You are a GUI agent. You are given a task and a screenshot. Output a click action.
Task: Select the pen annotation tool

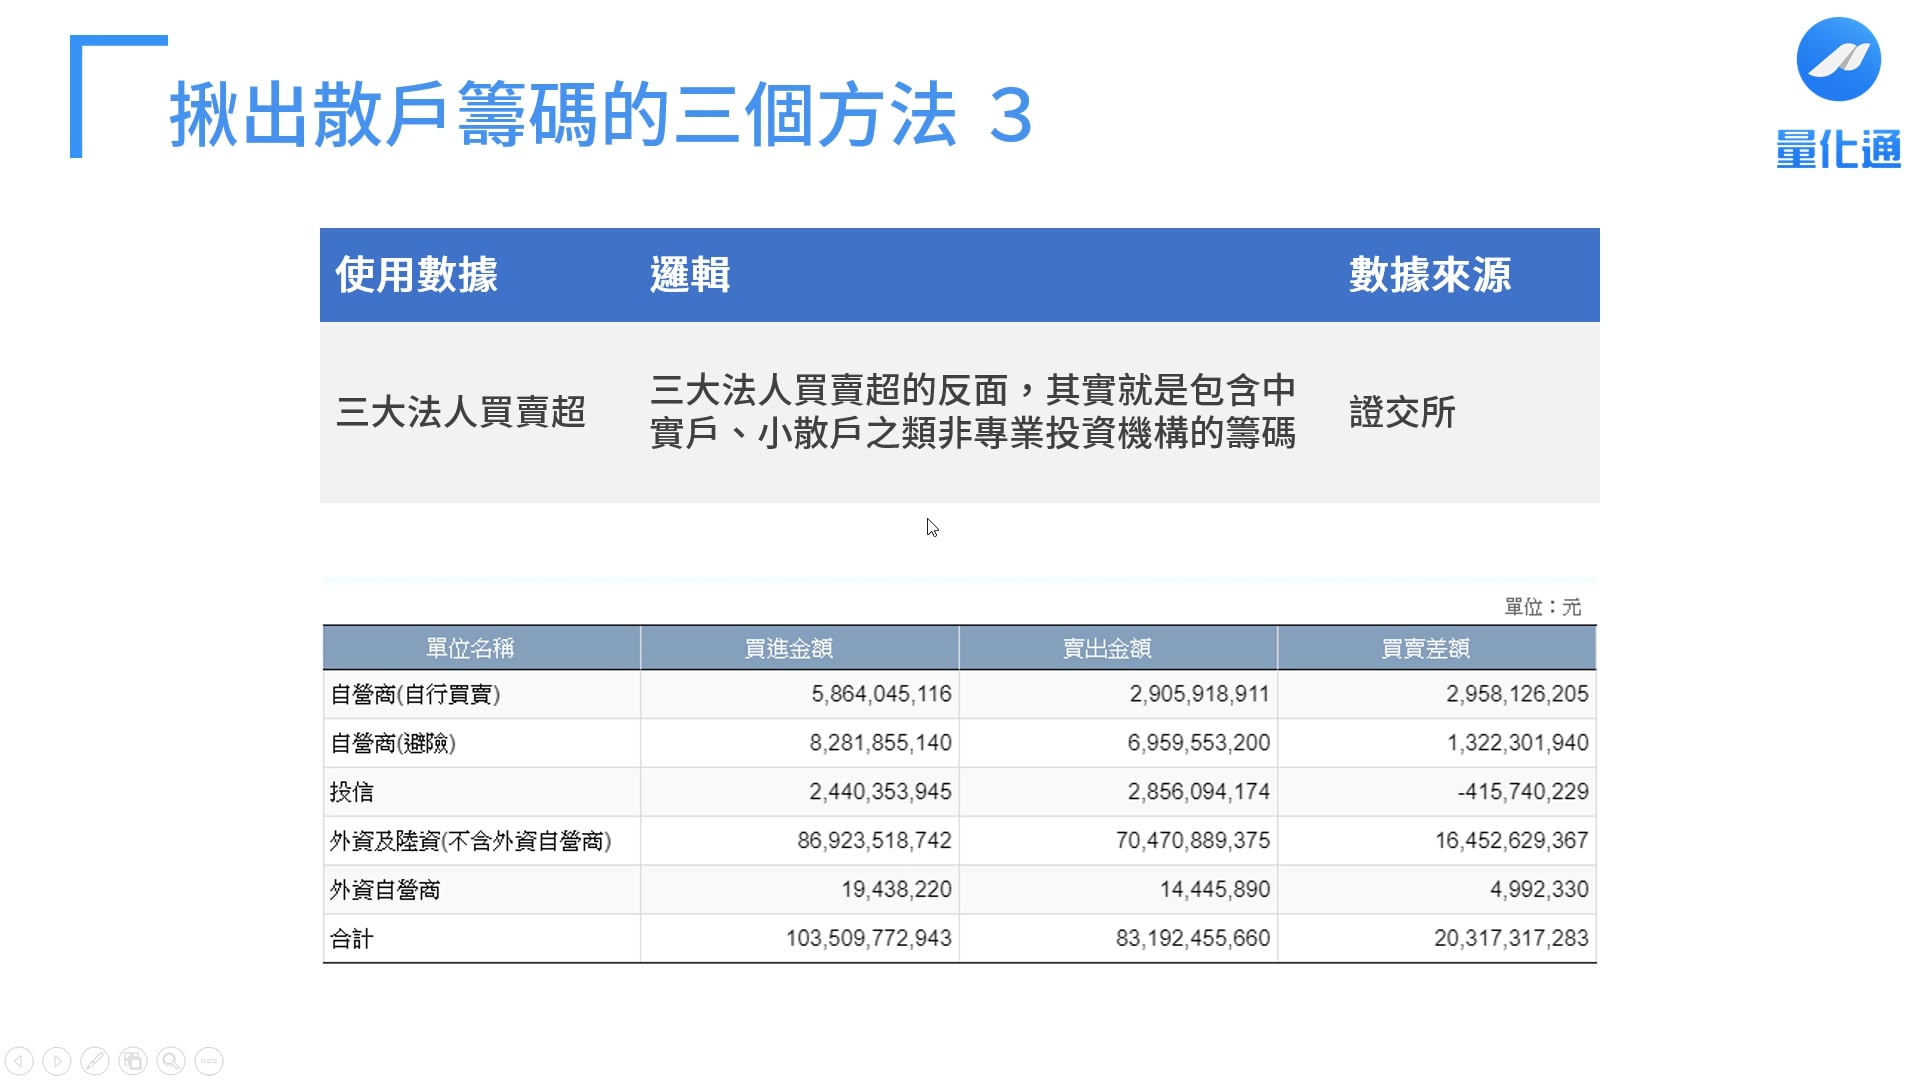click(x=95, y=1061)
